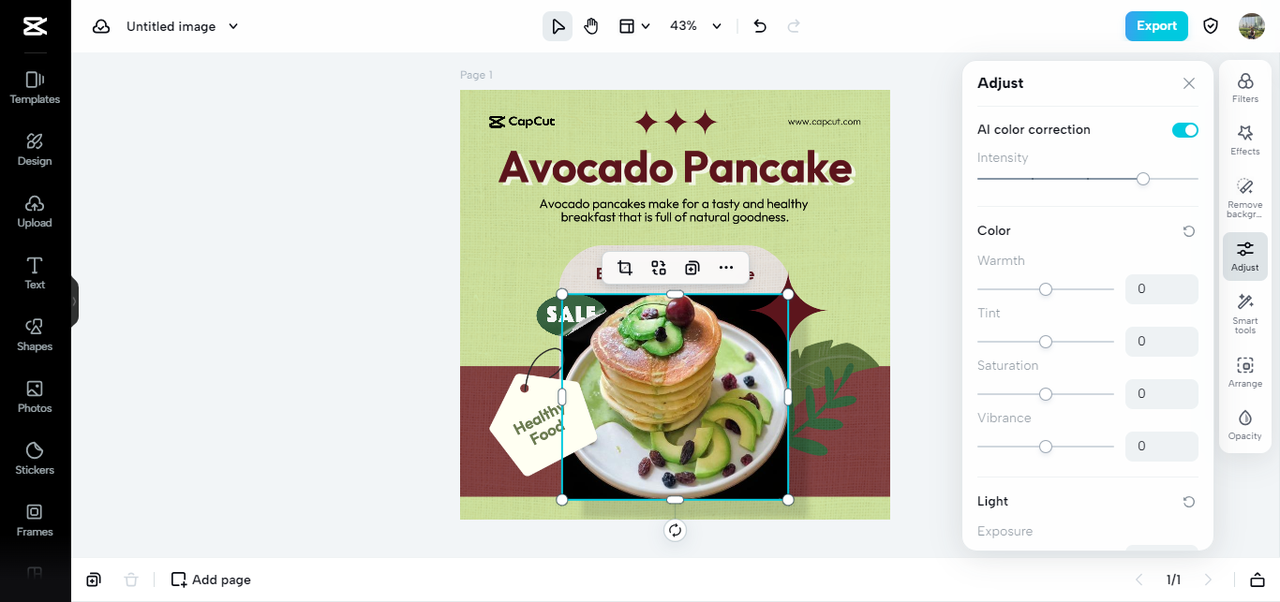Open the Smart tools option

1245,314
